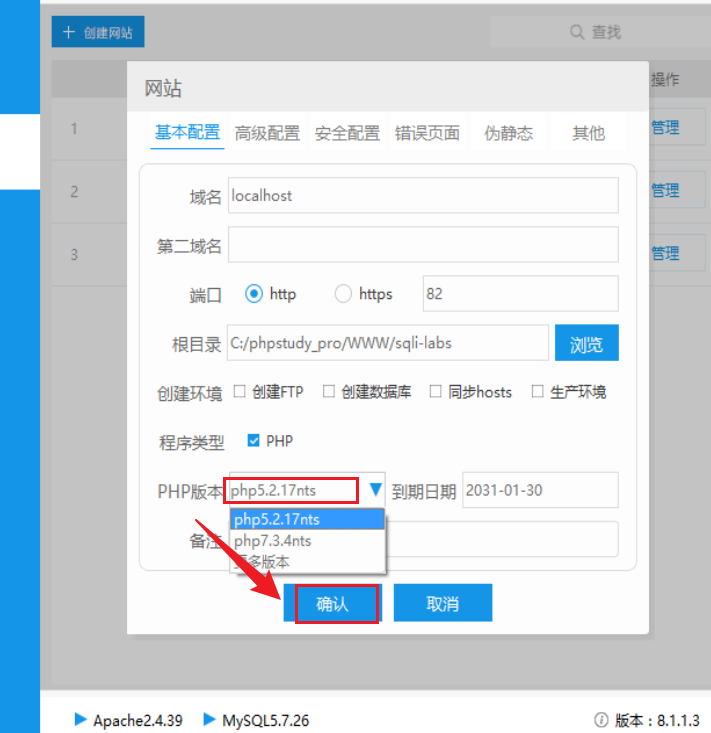Choose php5.2.17nts in the dropdown list
This screenshot has height=733, width=711.
pos(307,519)
